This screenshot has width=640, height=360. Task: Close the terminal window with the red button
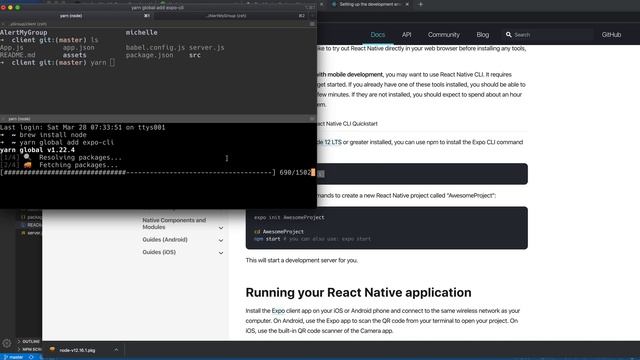(3, 7)
